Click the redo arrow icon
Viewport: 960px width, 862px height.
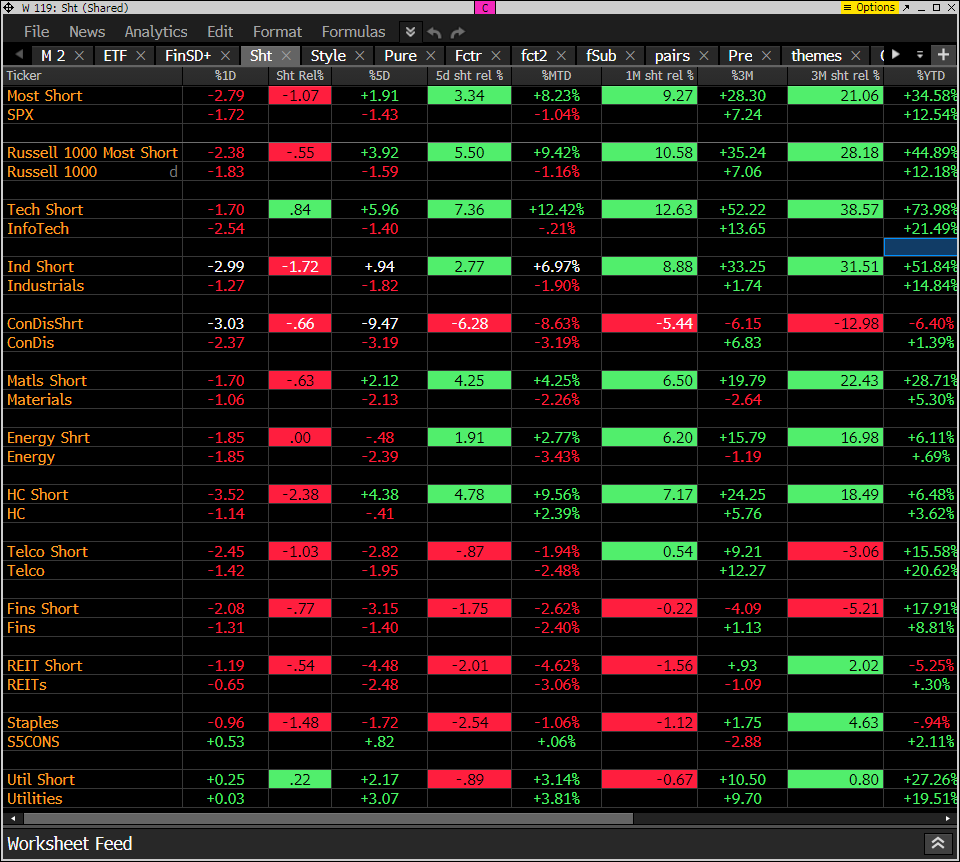(x=458, y=32)
